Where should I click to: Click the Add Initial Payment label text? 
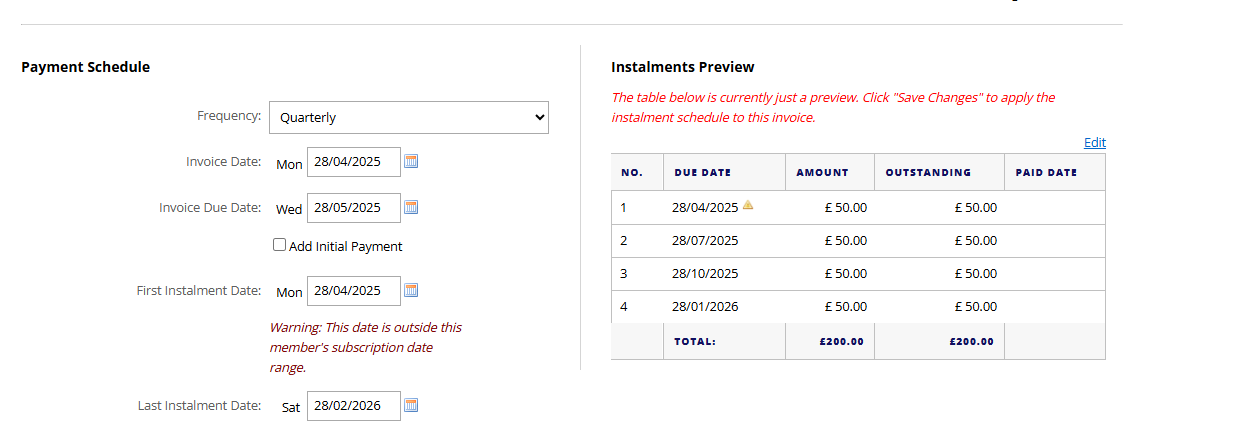tap(346, 246)
